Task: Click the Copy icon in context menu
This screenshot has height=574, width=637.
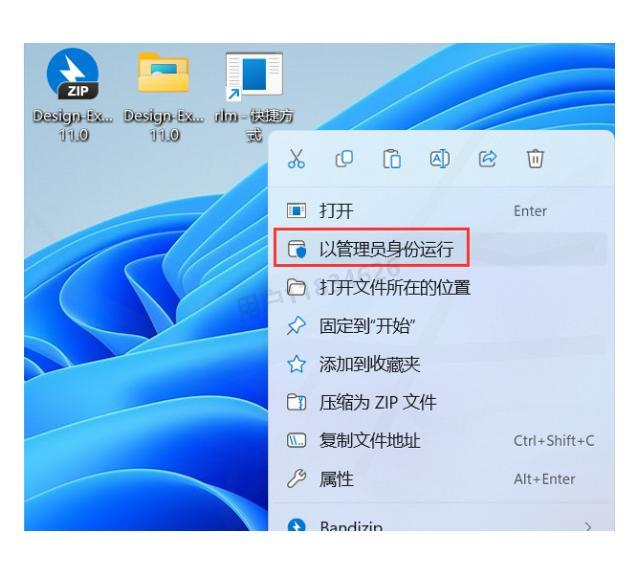Action: pos(344,158)
